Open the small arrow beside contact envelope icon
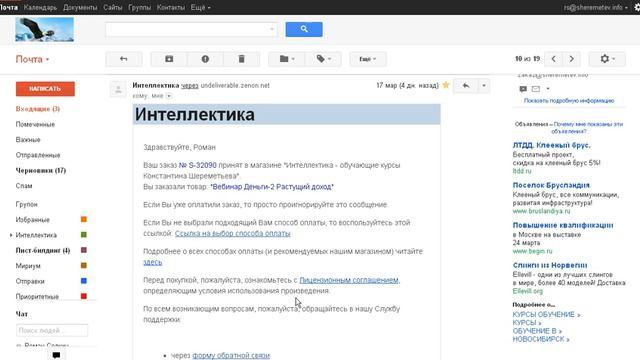640x360 pixels. pyautogui.click(x=548, y=89)
